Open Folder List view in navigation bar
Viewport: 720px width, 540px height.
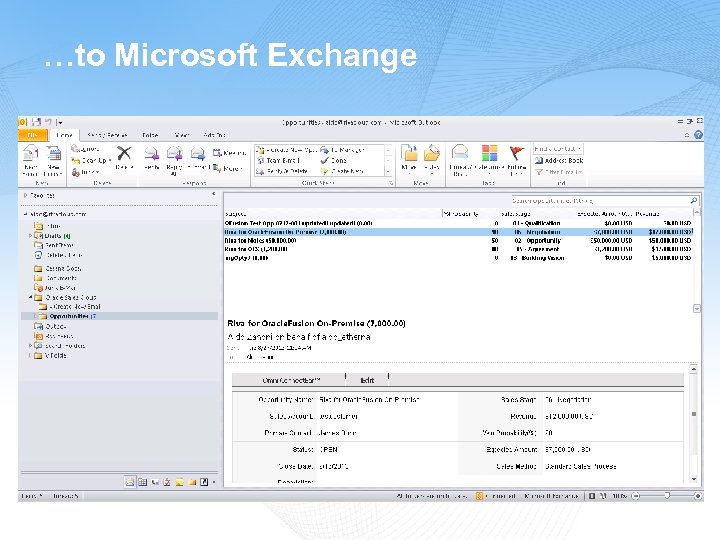pos(192,482)
